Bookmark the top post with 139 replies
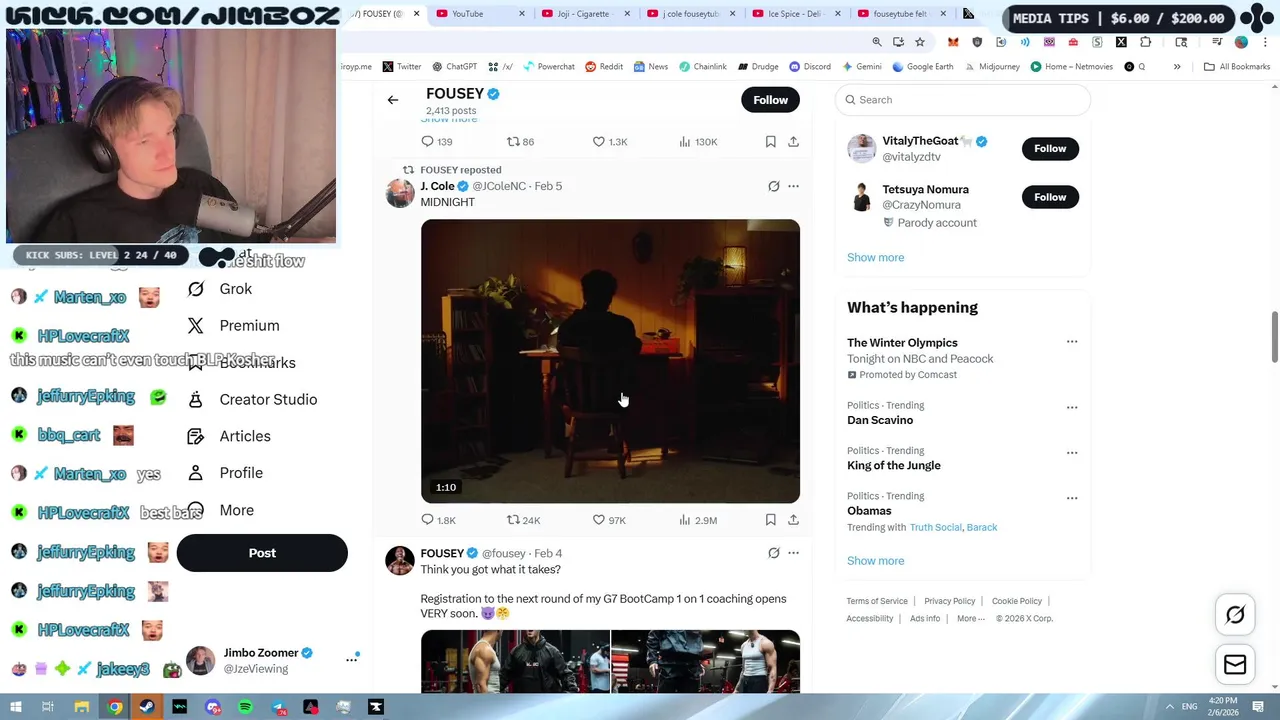Screen dimensions: 1280x720 click(770, 142)
